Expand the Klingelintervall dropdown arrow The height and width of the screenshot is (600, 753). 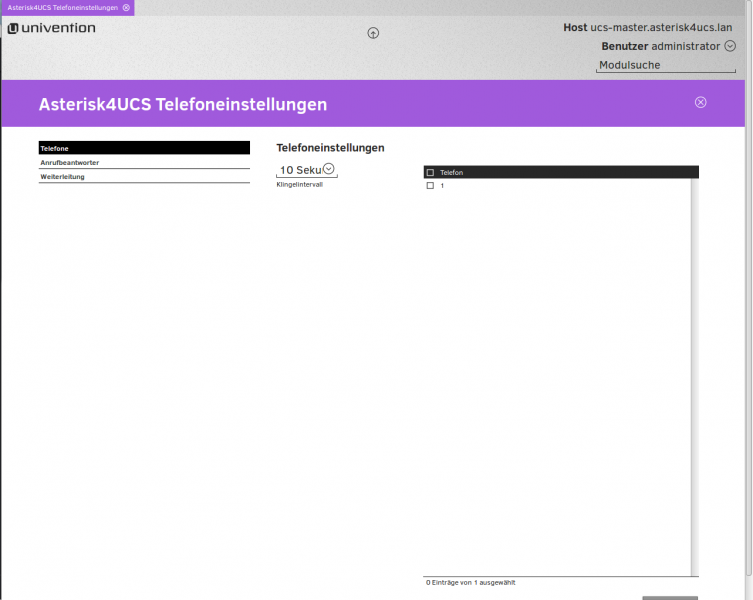coord(328,169)
